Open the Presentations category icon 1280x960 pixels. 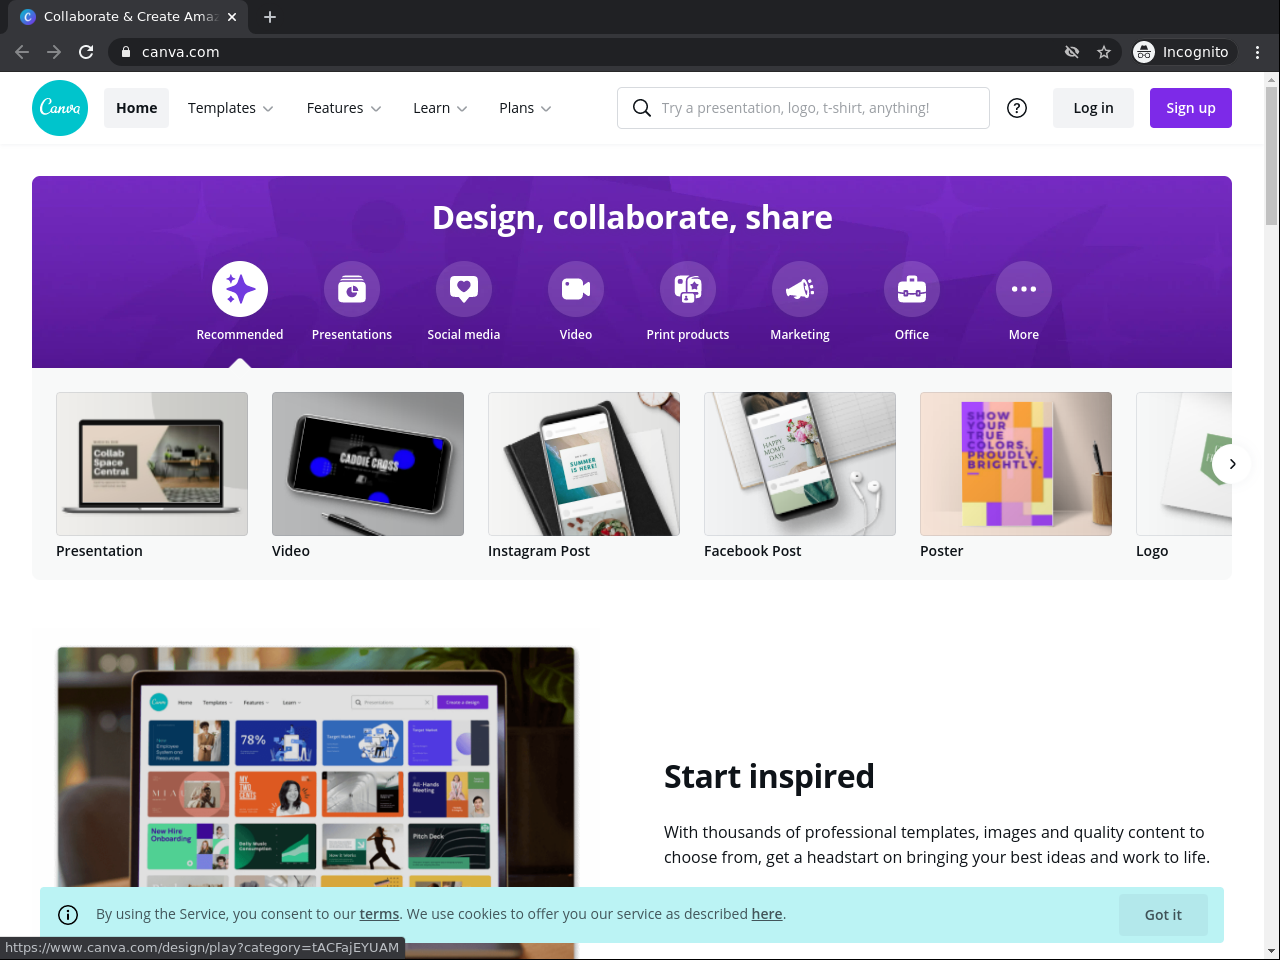pos(352,289)
